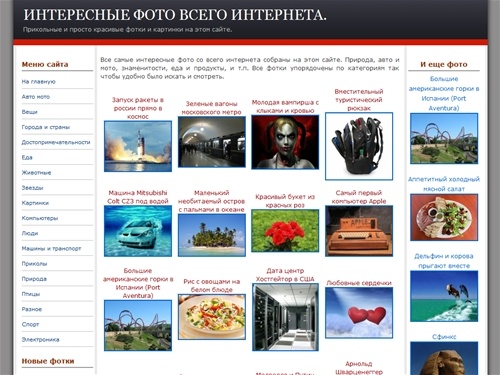This screenshot has width=500, height=375.
Task: Click the 'Меню сайта' sidebar heading
Action: [45, 64]
